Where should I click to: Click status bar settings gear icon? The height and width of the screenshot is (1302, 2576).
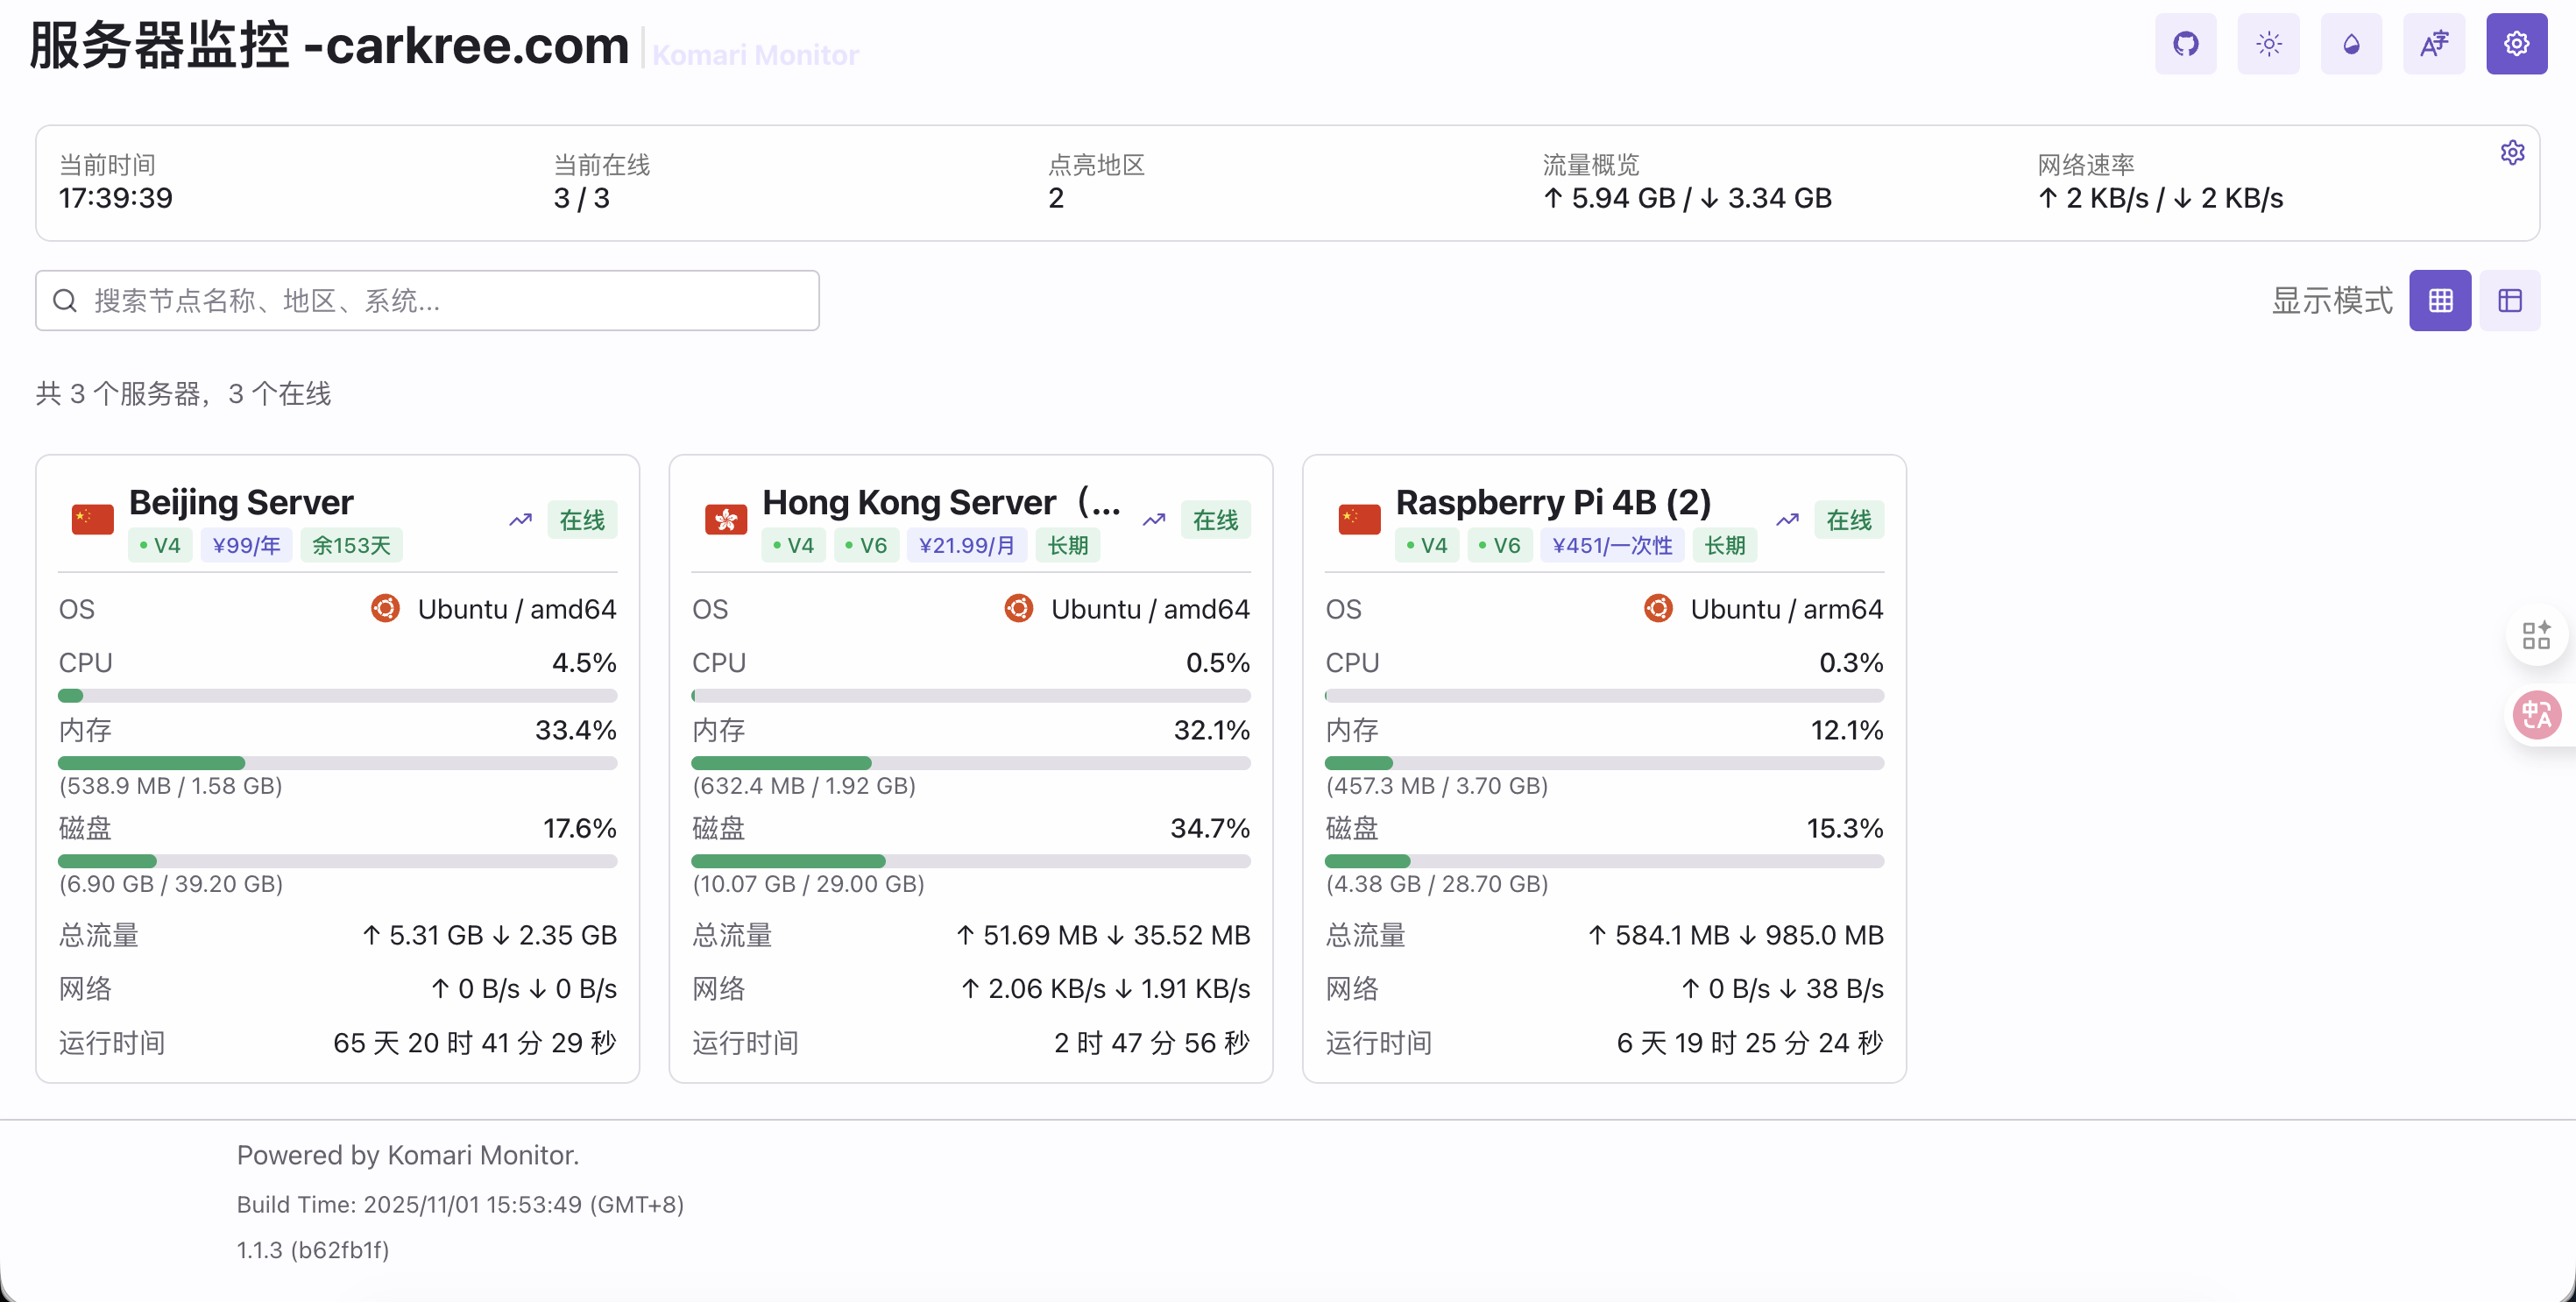[2512, 153]
